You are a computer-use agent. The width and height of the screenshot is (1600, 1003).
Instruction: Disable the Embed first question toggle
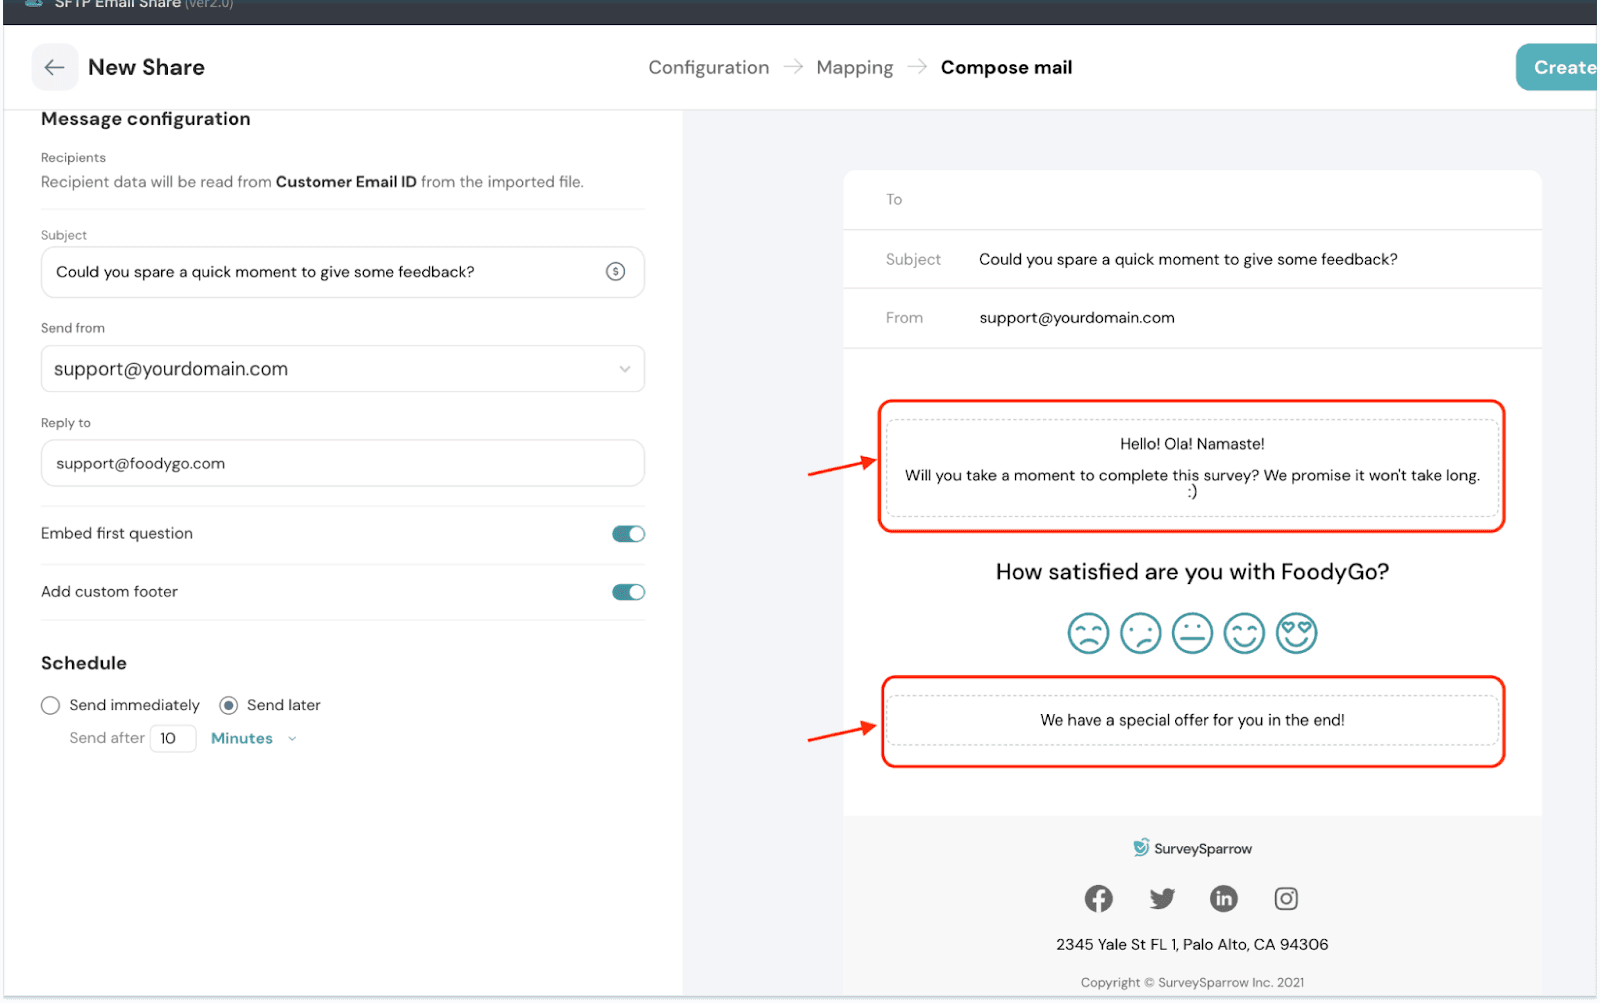tap(628, 534)
